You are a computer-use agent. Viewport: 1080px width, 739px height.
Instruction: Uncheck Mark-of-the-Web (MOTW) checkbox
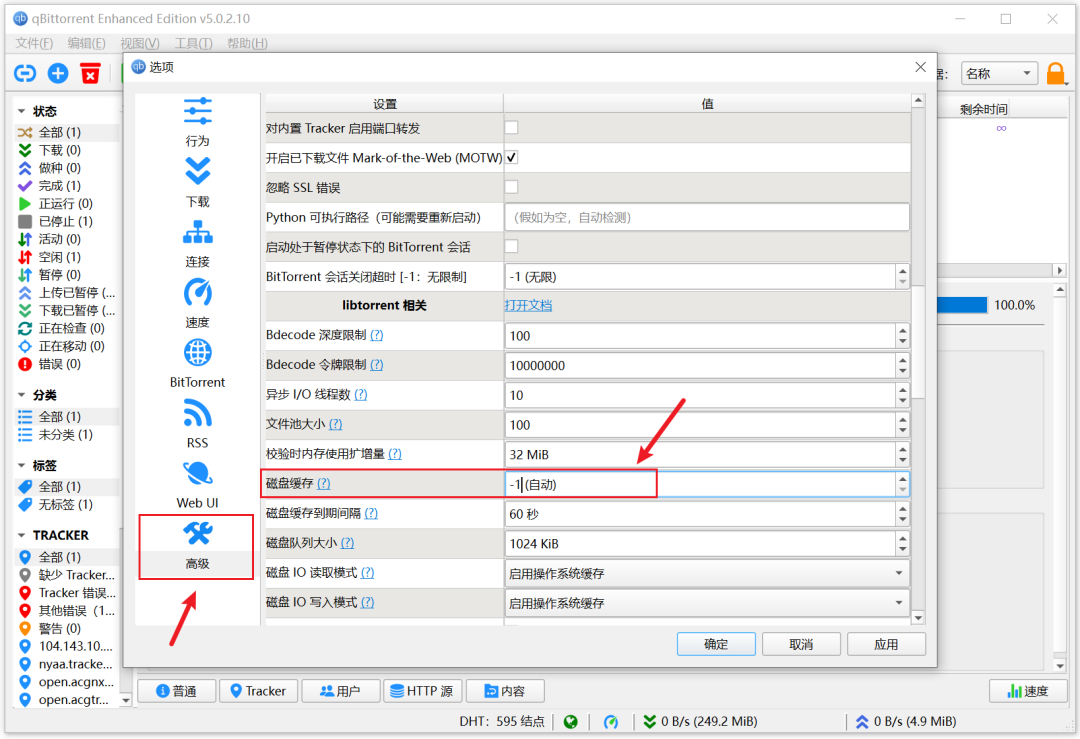(x=511, y=157)
